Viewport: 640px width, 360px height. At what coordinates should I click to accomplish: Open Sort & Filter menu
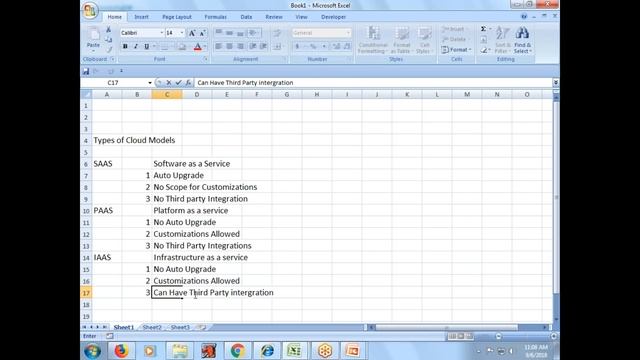pyautogui.click(x=502, y=40)
